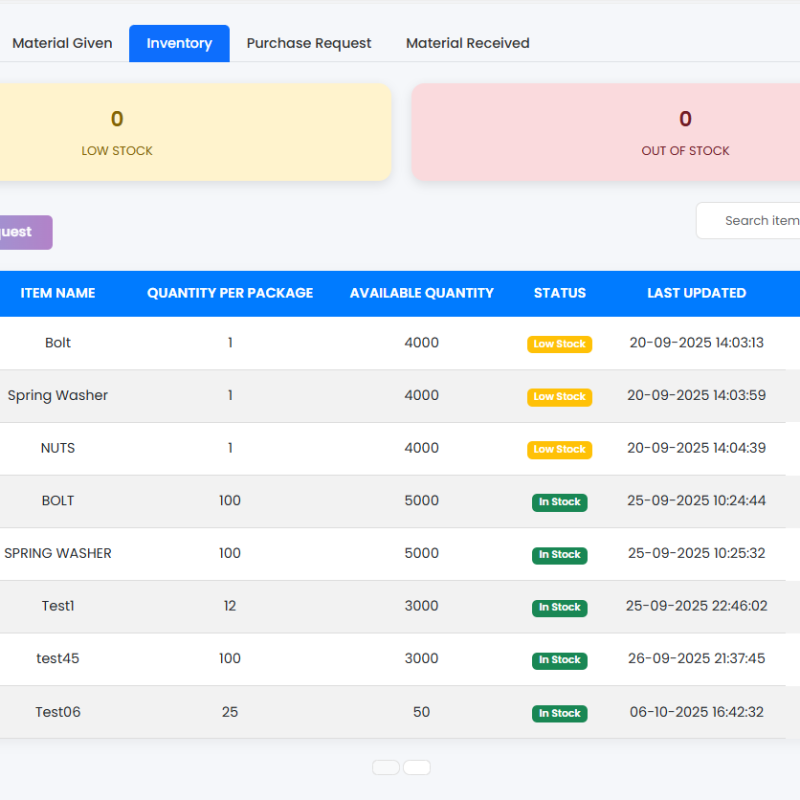Click the Out of Stock summary card
Screen dimensions: 800x800
point(606,132)
